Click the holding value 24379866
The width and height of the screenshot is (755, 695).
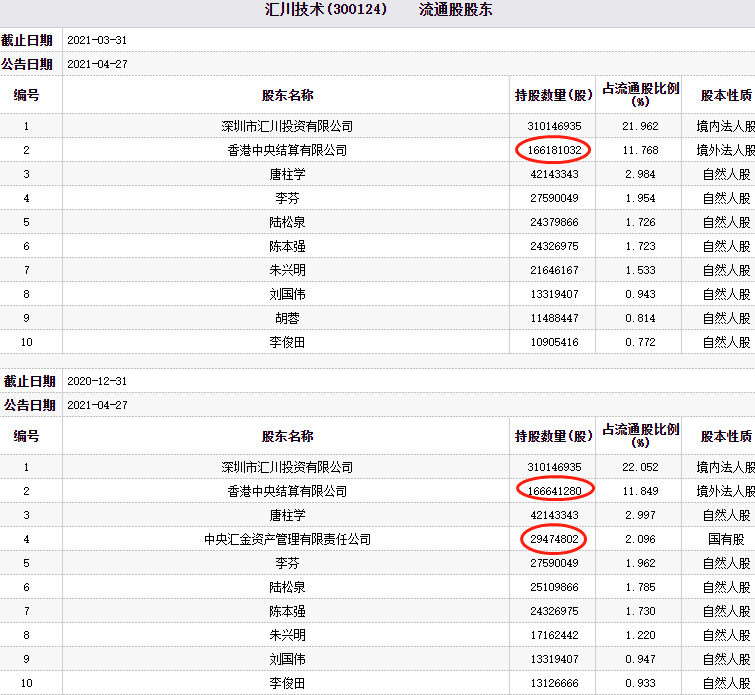pyautogui.click(x=554, y=222)
